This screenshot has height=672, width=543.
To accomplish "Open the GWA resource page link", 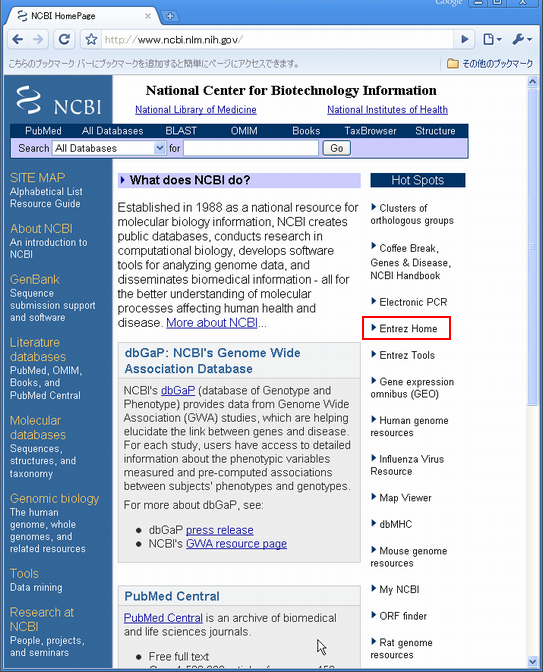I will 236,544.
